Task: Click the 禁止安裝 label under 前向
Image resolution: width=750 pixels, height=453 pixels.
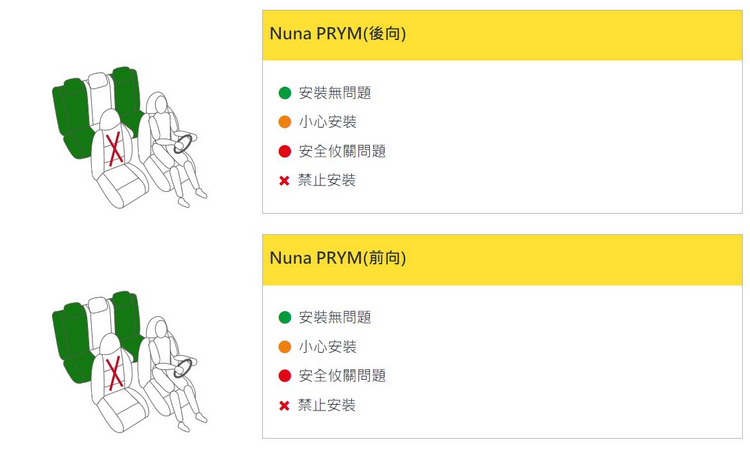Action: (328, 406)
